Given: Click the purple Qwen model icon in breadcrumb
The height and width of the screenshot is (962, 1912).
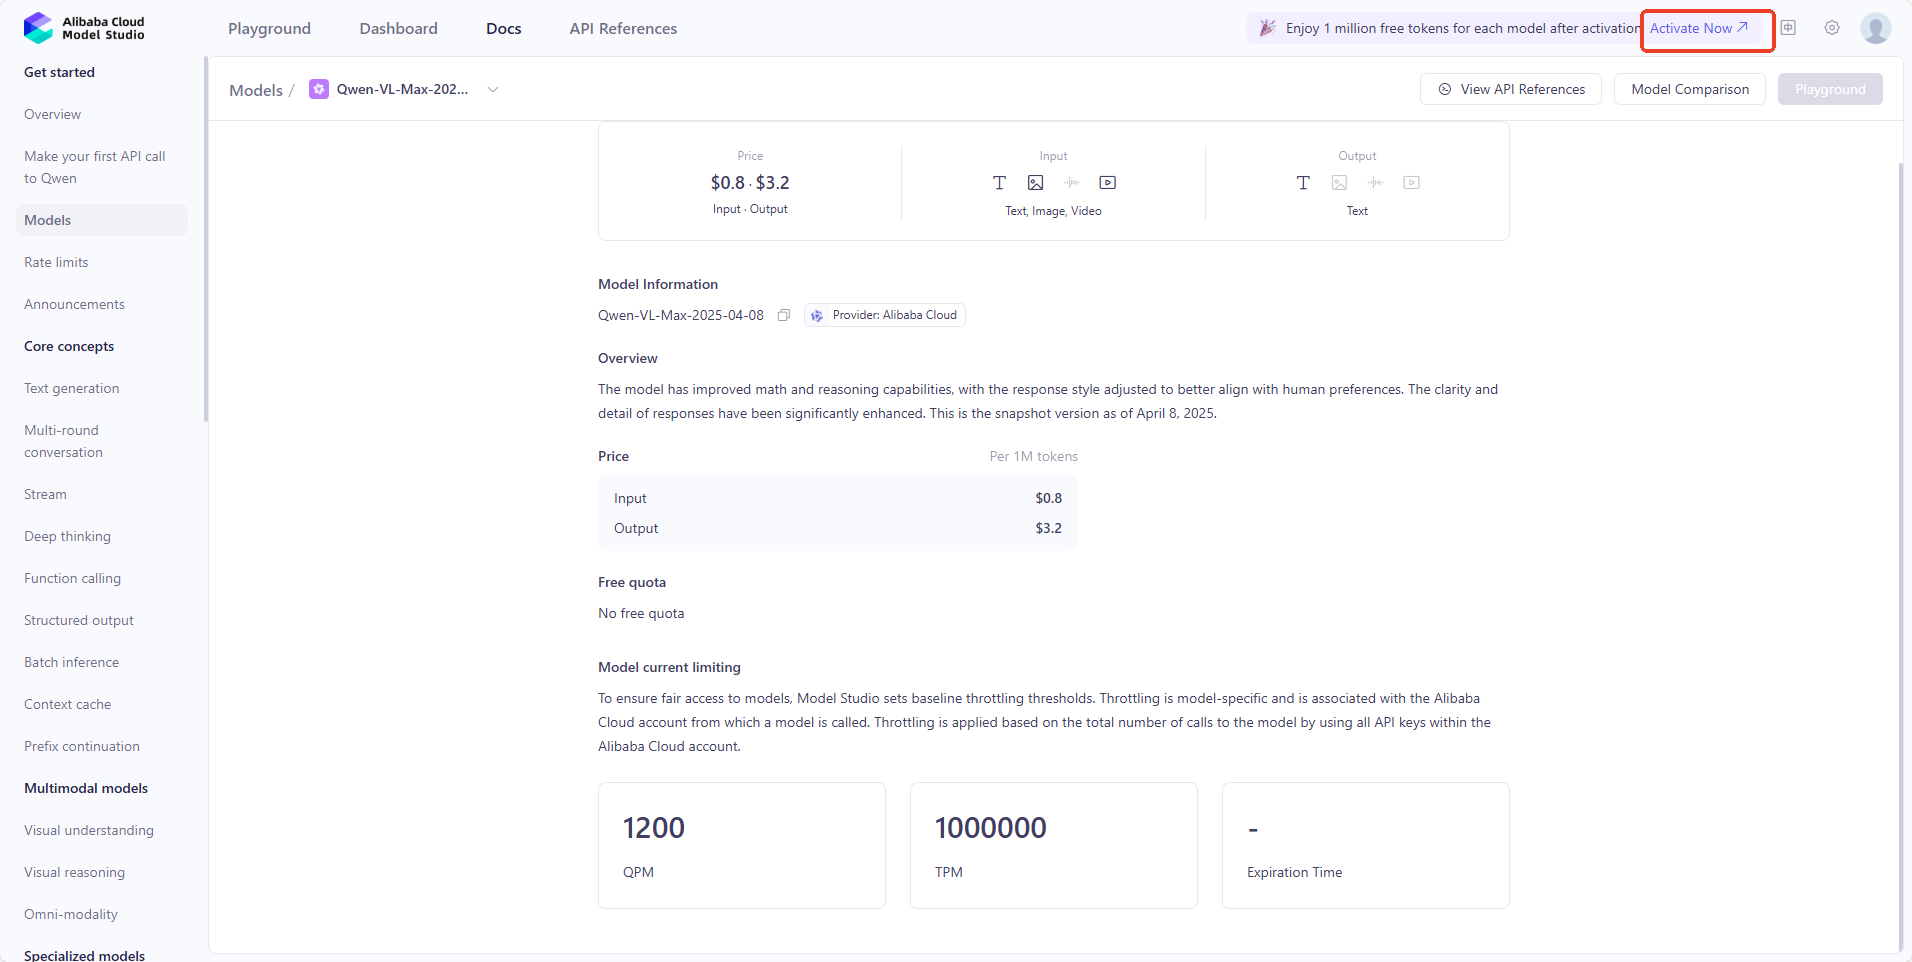Looking at the screenshot, I should click(x=318, y=89).
